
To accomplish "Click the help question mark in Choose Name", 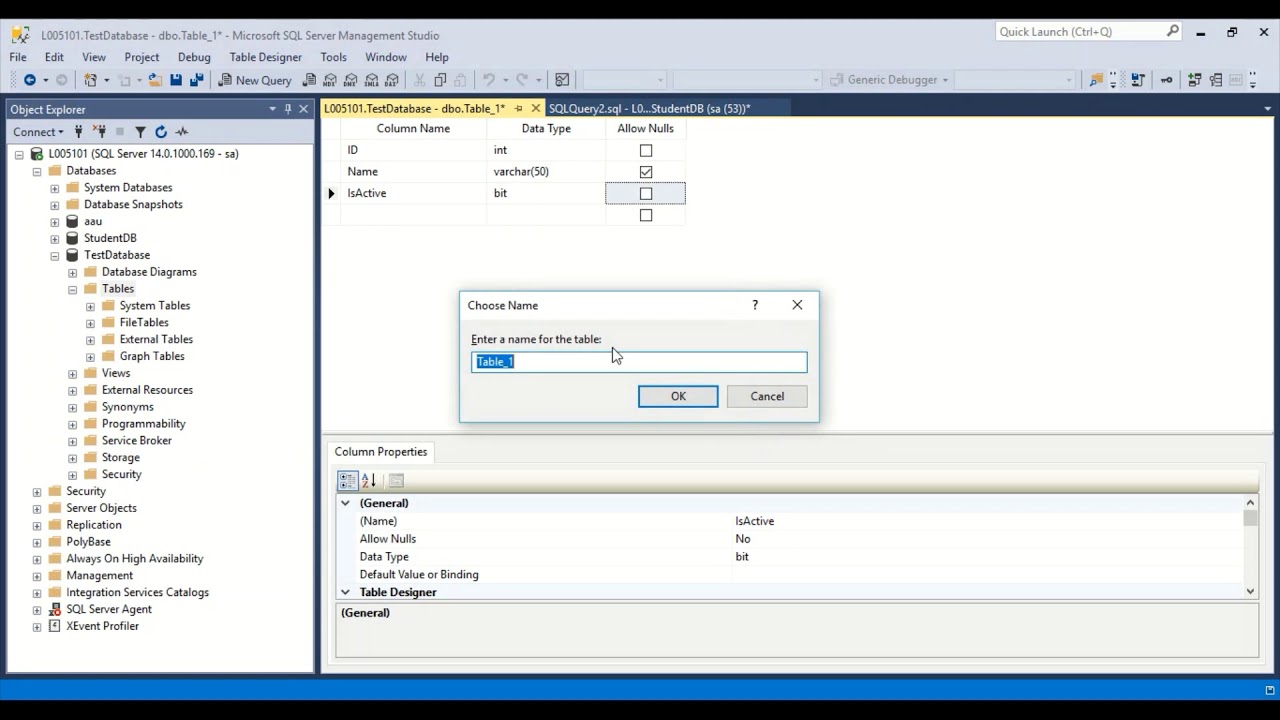I will (755, 305).
